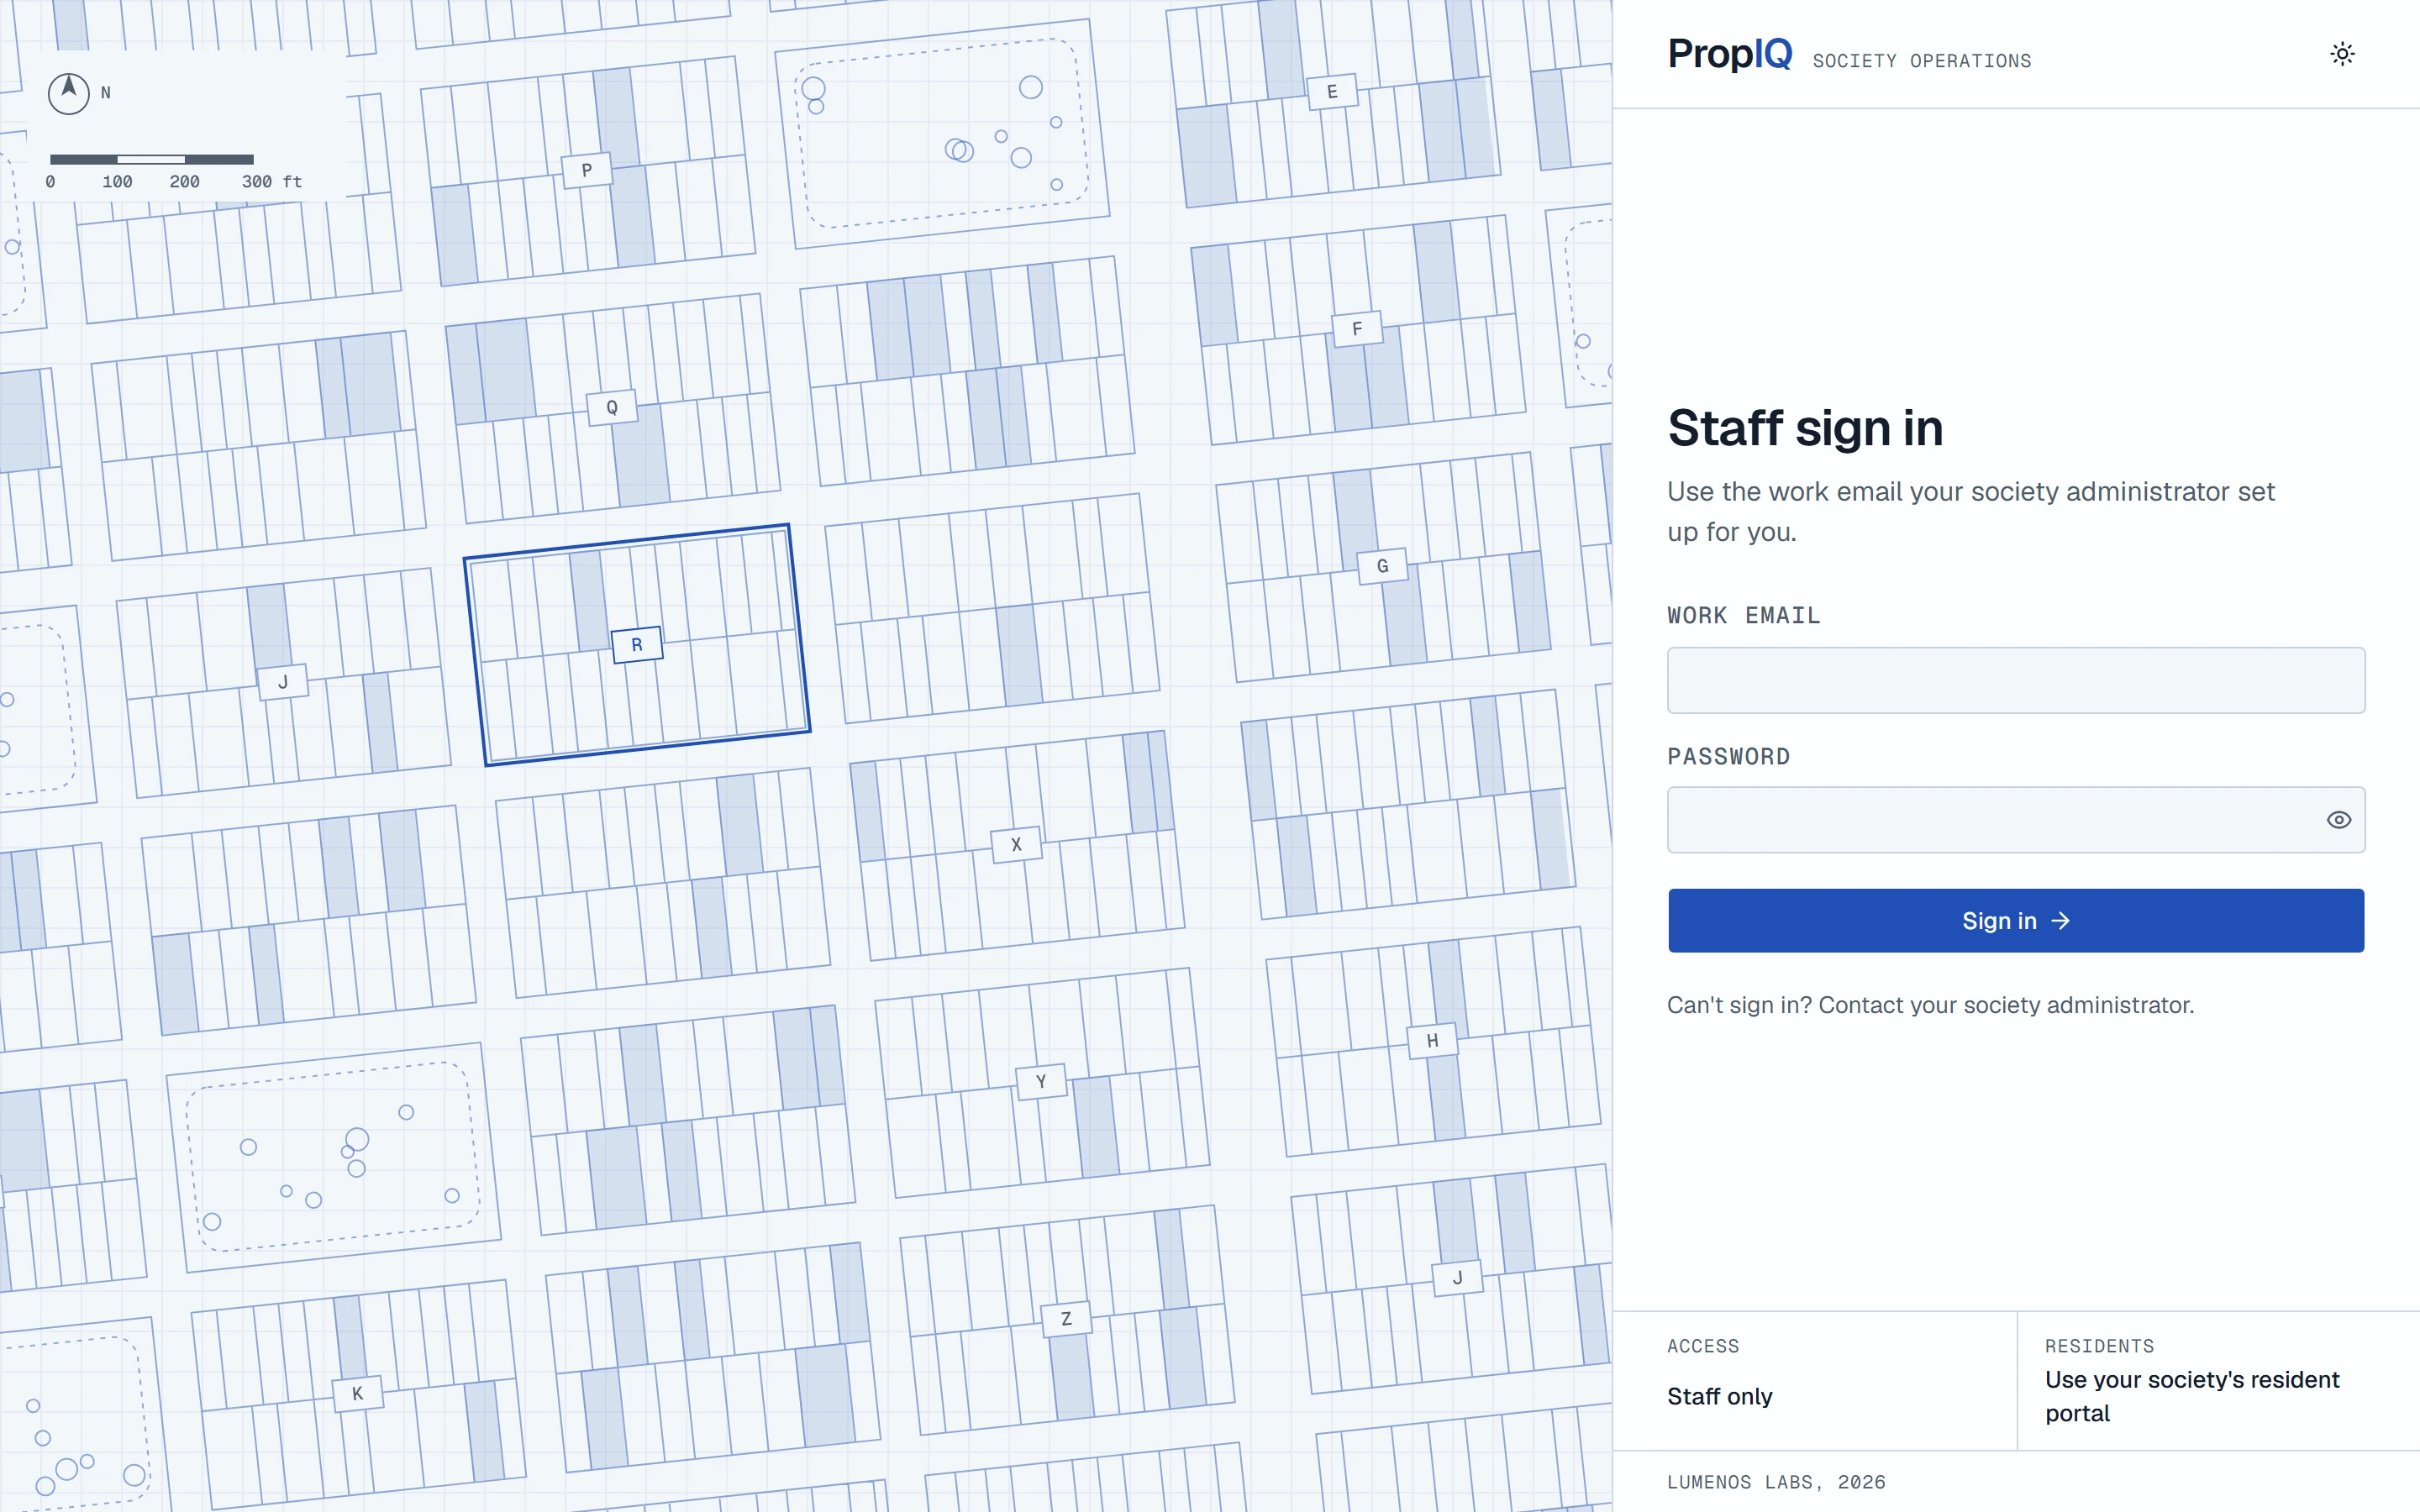Click block label F on the map

point(1357,328)
